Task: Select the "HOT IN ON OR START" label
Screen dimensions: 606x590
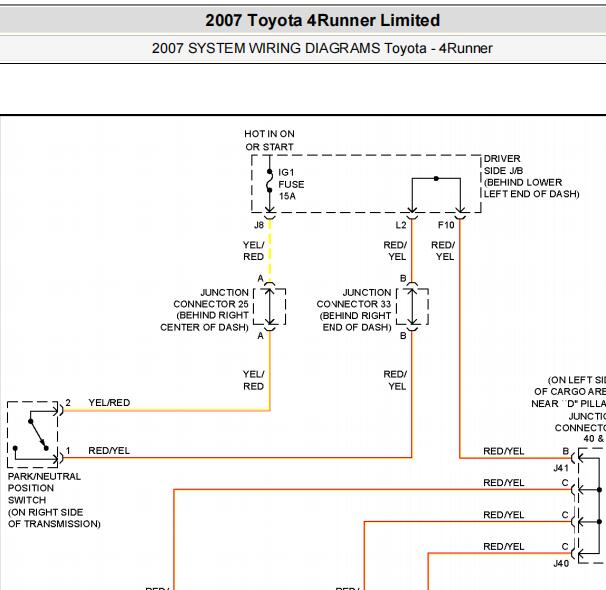Action: (269, 140)
